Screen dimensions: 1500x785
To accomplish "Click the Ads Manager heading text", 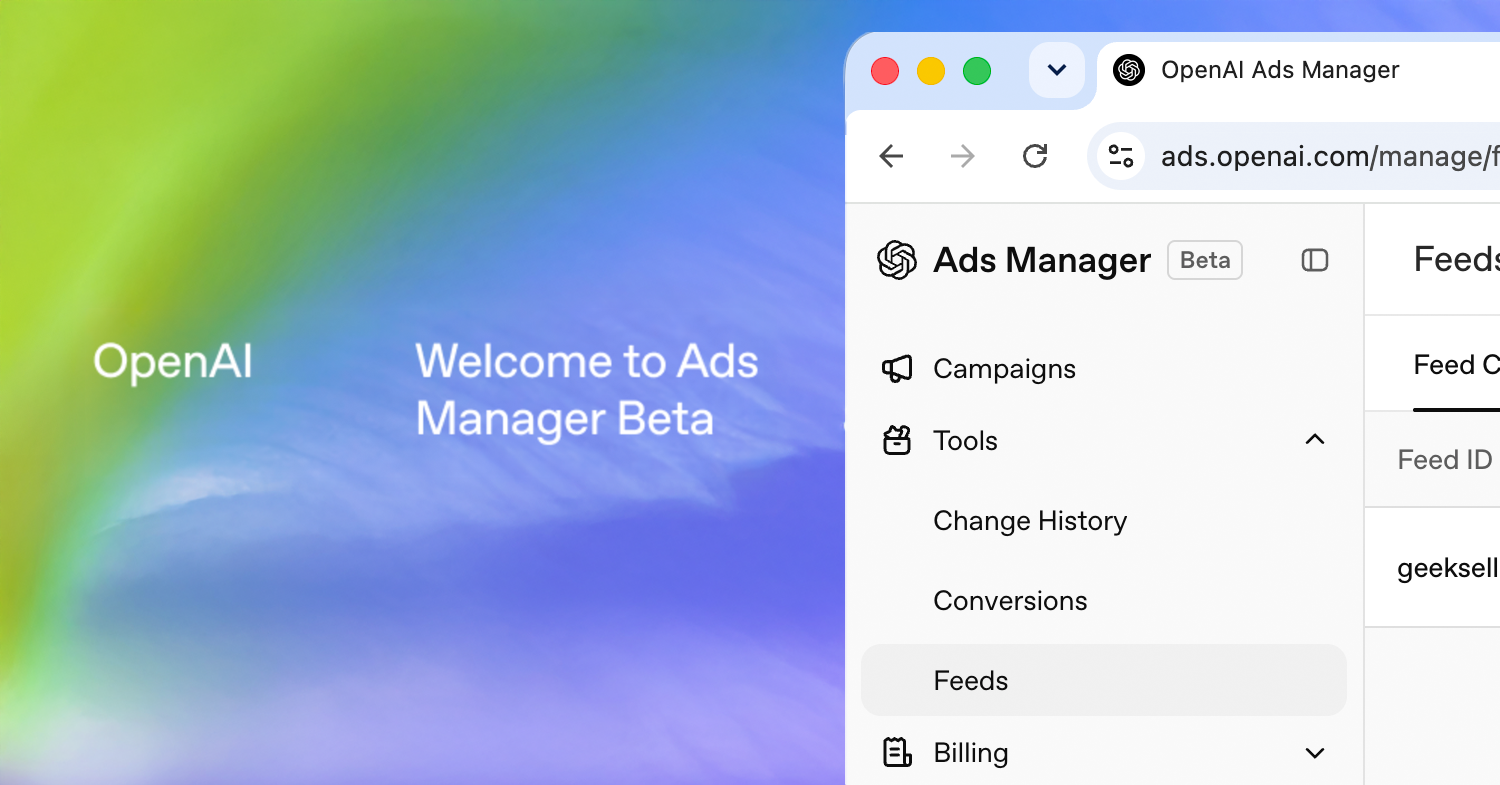I will point(1042,260).
